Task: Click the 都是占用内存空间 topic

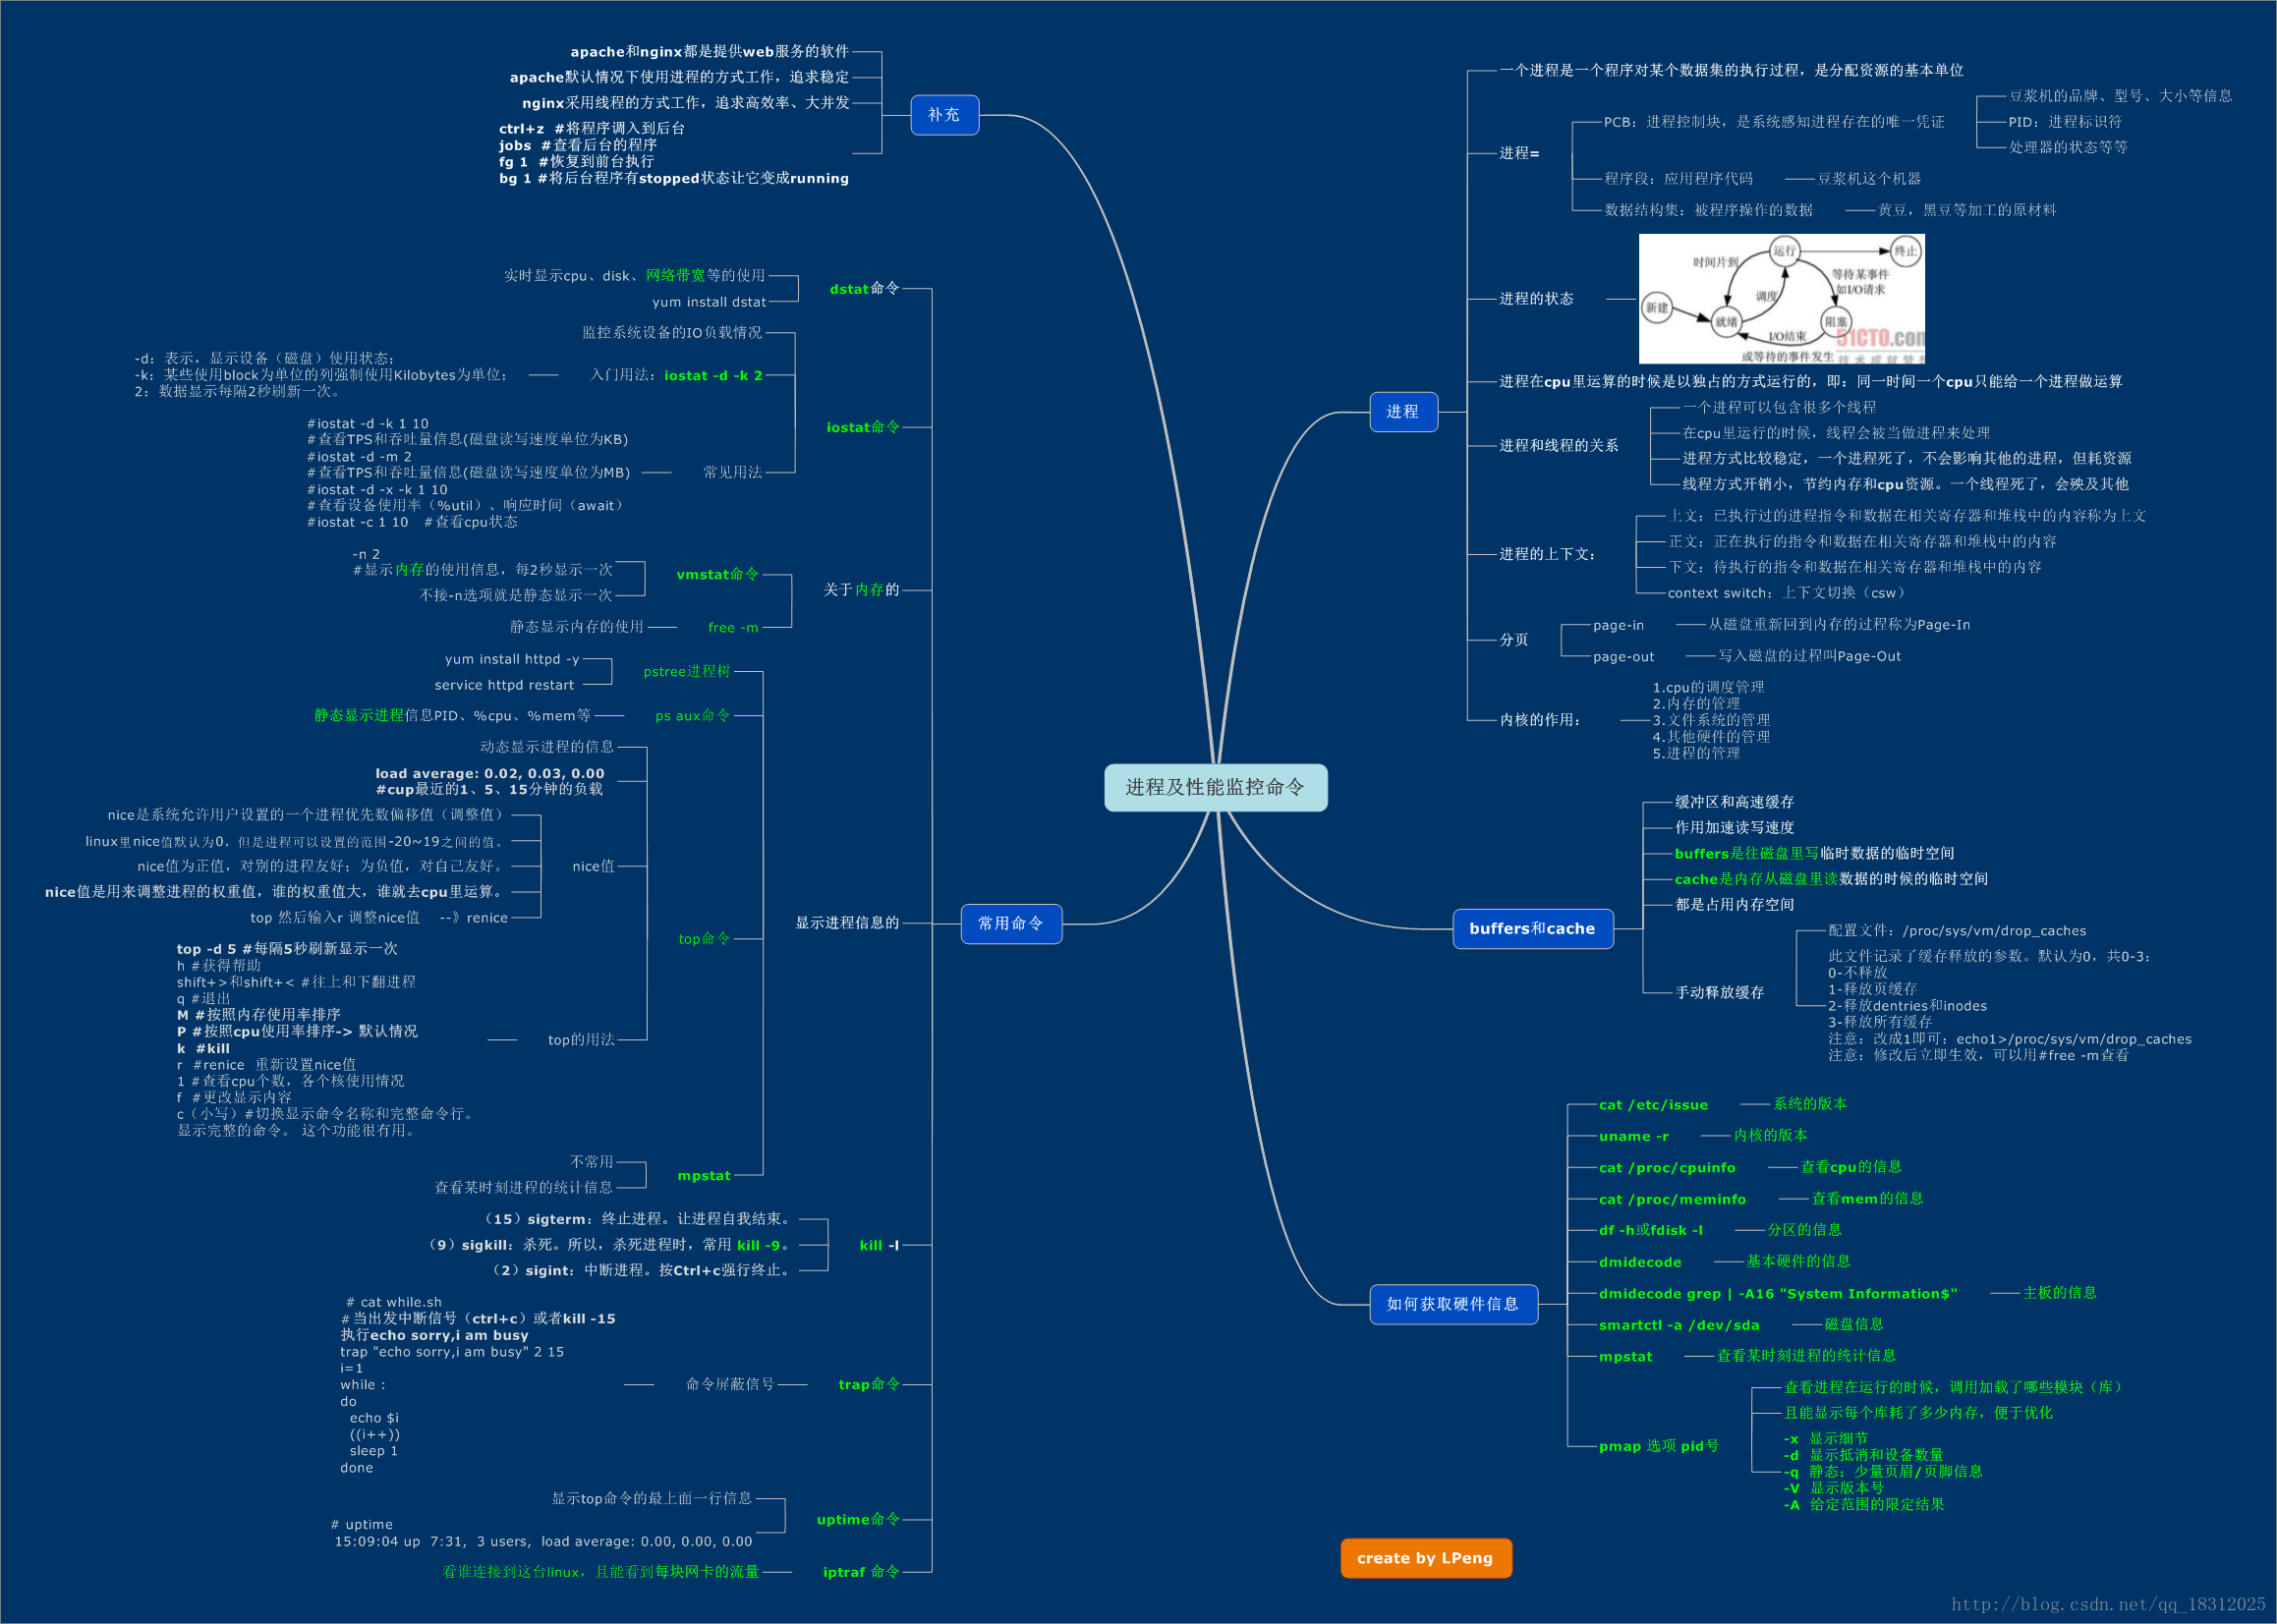Action: click(1734, 905)
